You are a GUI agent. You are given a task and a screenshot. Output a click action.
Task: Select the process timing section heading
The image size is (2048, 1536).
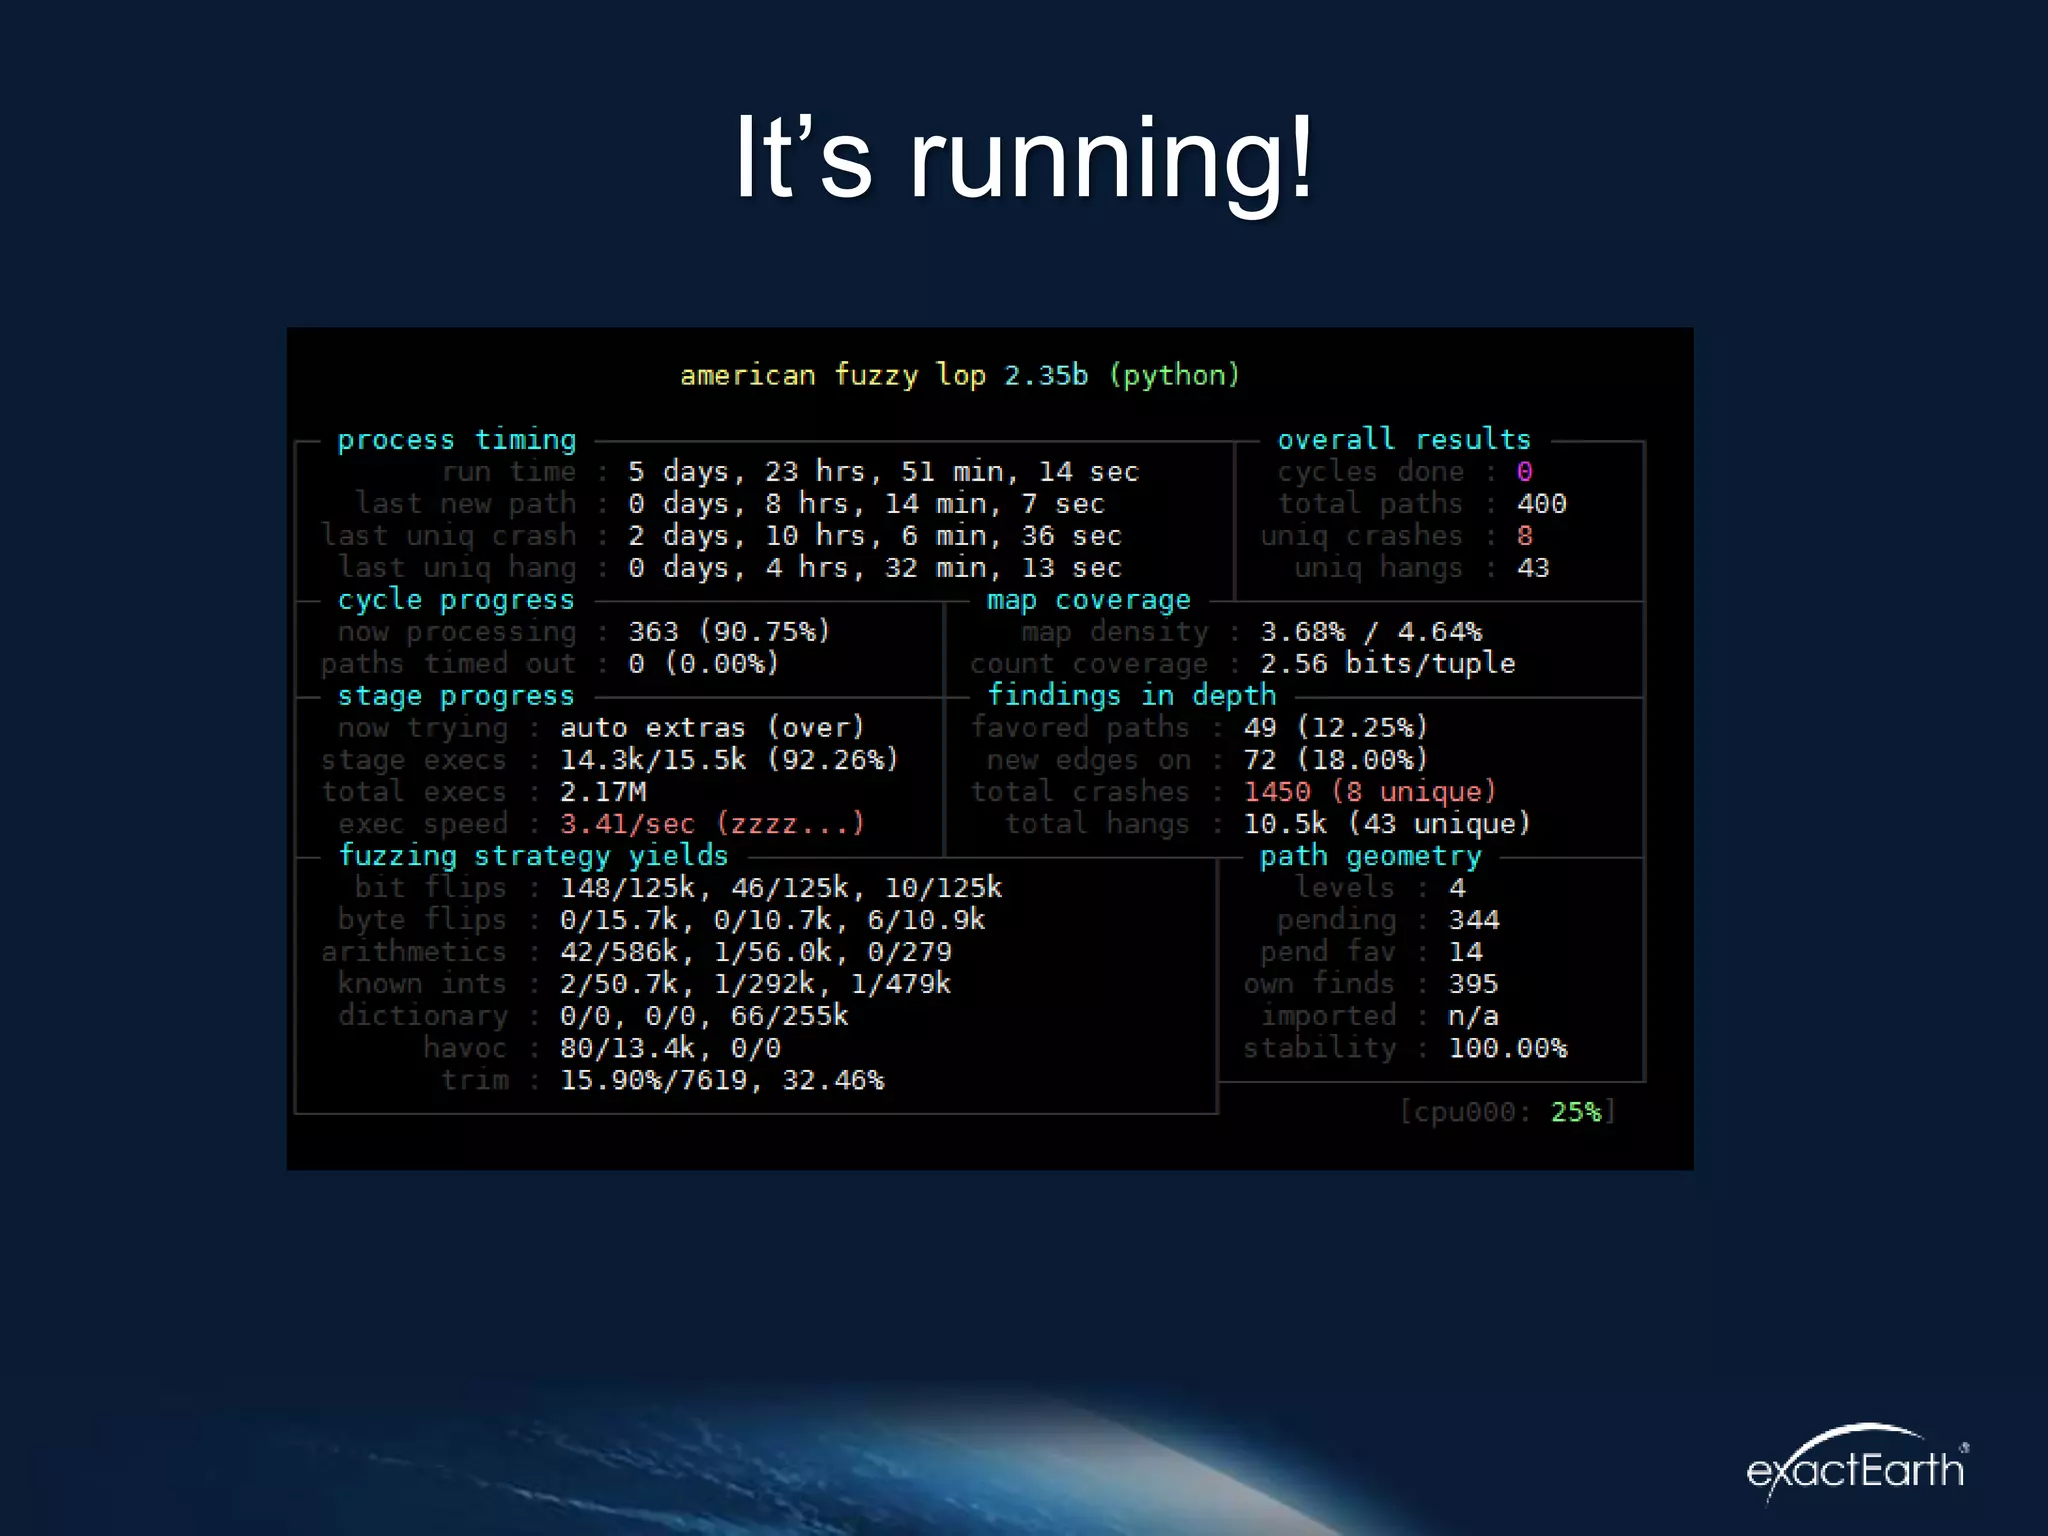456,440
